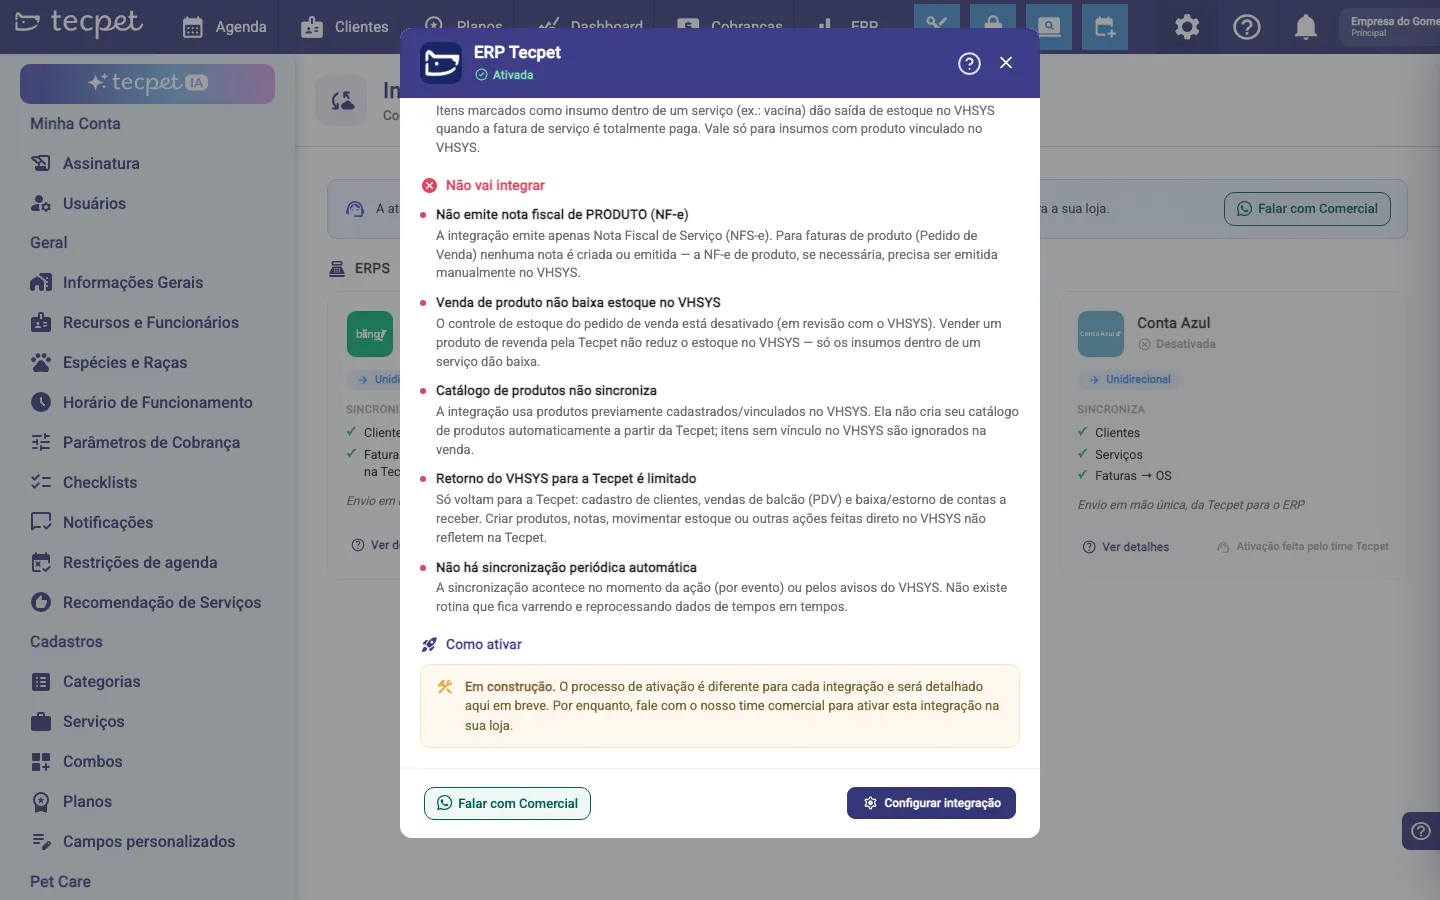The width and height of the screenshot is (1440, 900).
Task: Open Categorias in sidebar
Action: click(102, 682)
